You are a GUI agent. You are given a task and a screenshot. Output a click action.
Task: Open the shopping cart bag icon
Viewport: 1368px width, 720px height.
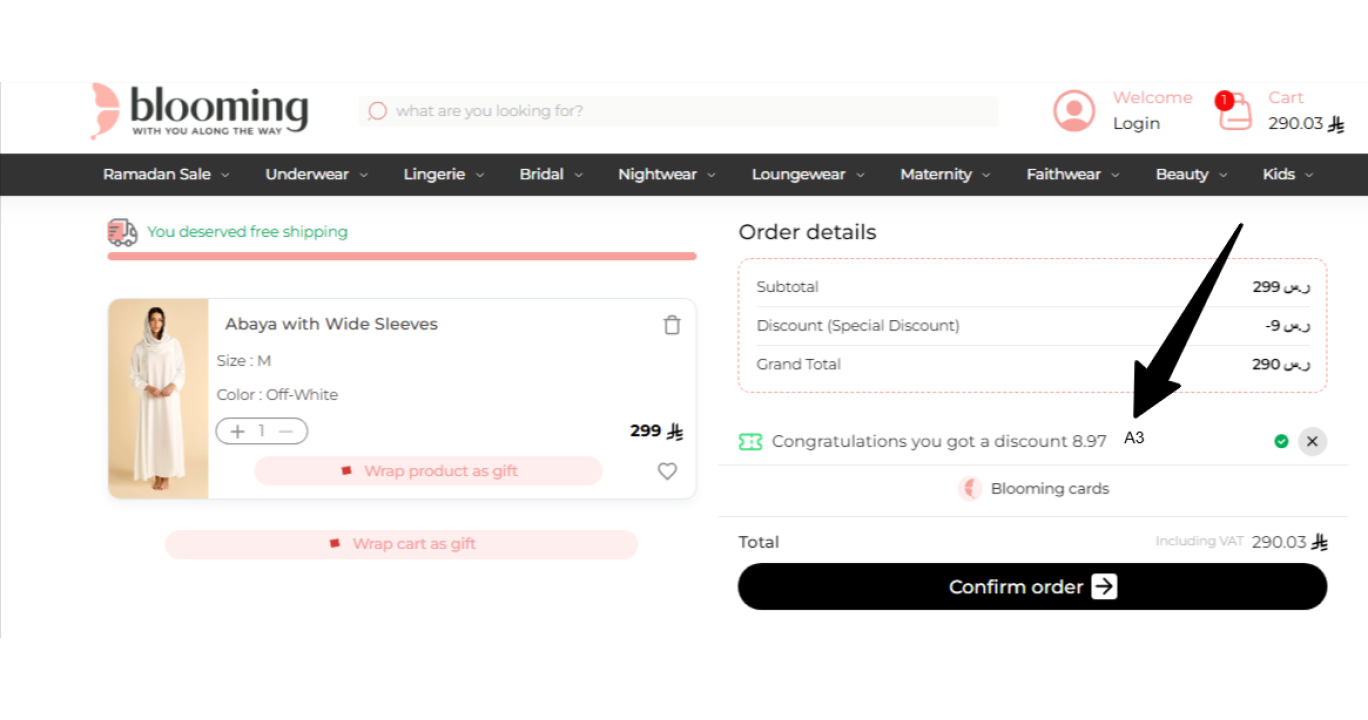click(x=1235, y=111)
